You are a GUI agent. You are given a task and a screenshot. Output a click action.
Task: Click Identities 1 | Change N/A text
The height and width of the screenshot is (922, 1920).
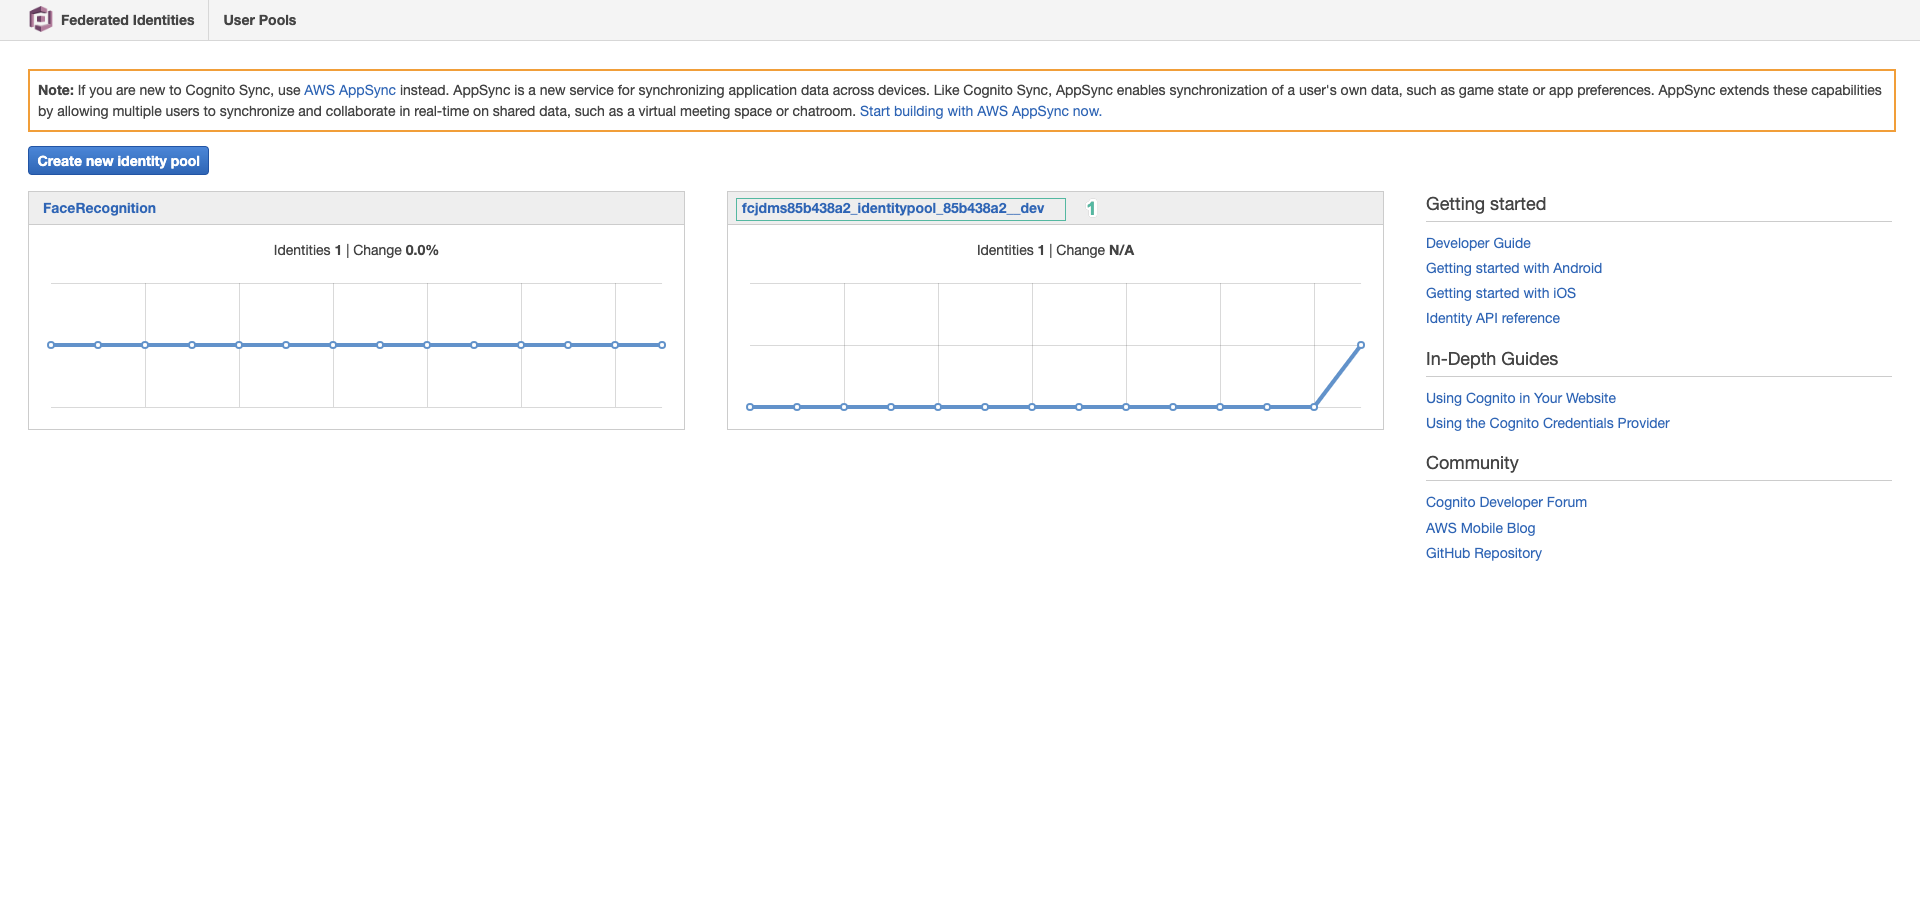coord(1055,250)
